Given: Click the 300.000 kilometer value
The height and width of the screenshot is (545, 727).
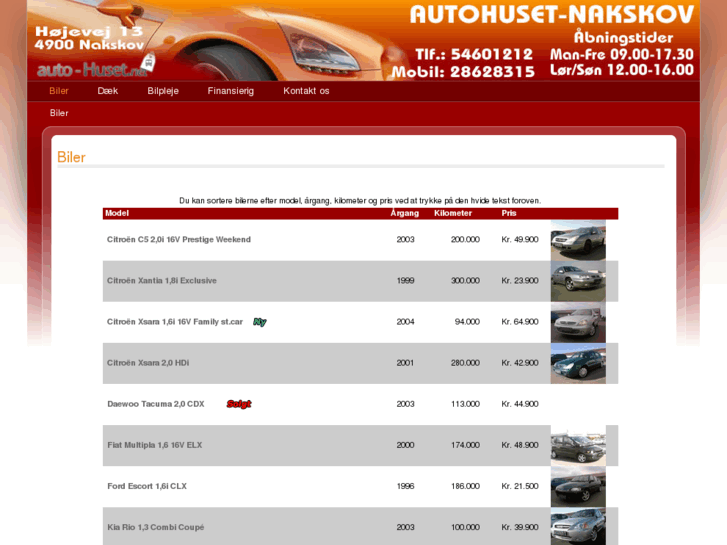Looking at the screenshot, I should click(465, 281).
